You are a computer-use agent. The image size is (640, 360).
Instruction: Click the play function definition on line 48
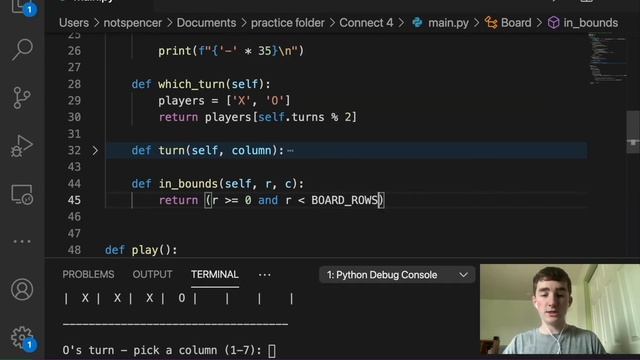tap(141, 250)
